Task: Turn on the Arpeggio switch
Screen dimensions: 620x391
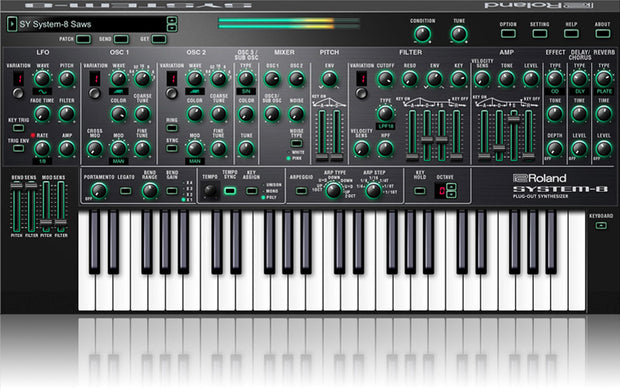Action: click(301, 191)
